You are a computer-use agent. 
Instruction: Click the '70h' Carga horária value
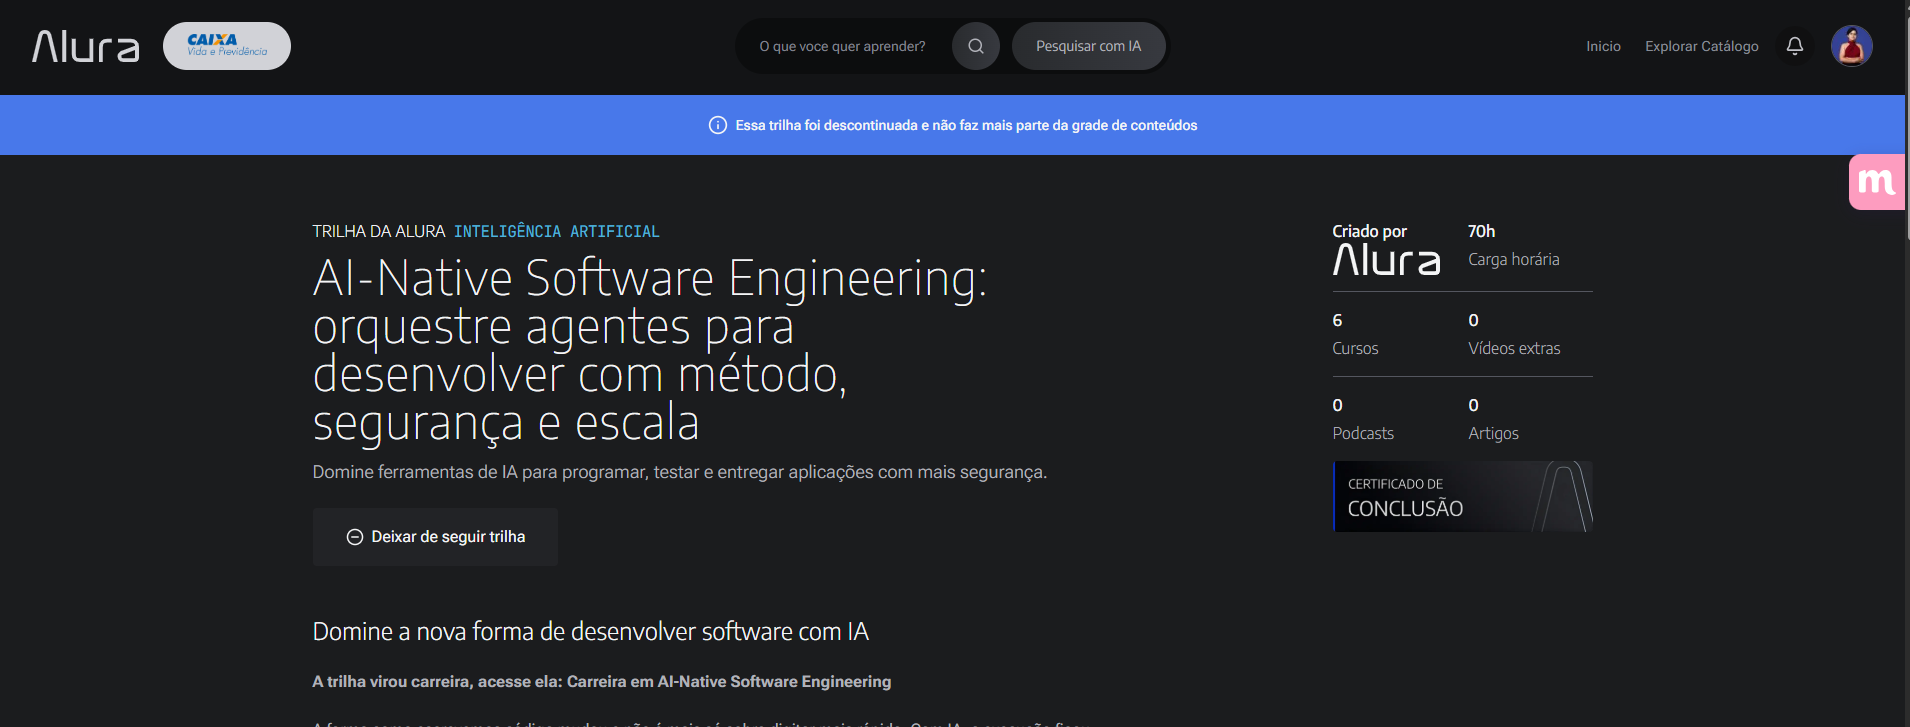tap(1481, 231)
